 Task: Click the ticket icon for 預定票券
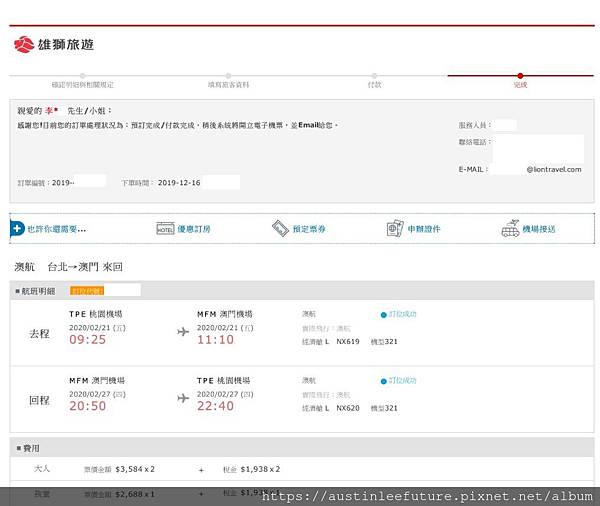[x=280, y=229]
